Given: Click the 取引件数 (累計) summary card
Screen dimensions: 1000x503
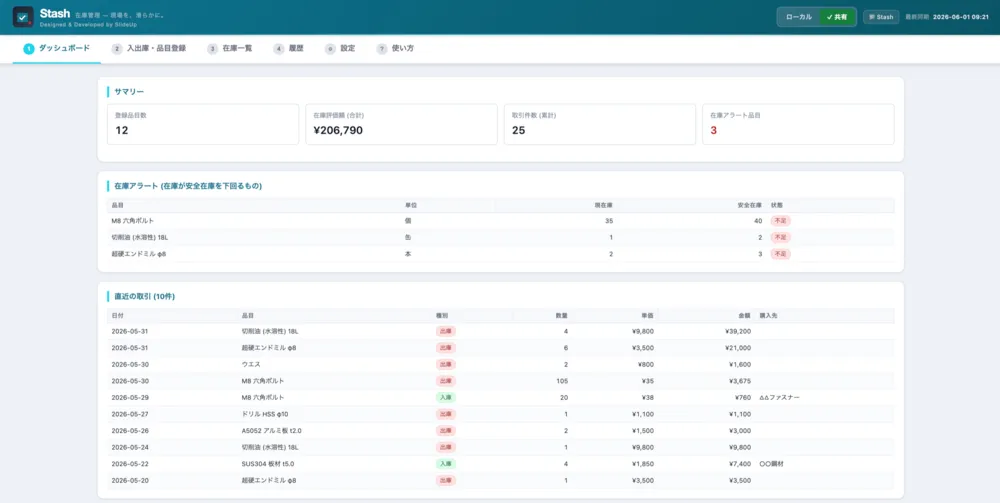Looking at the screenshot, I should [x=599, y=124].
